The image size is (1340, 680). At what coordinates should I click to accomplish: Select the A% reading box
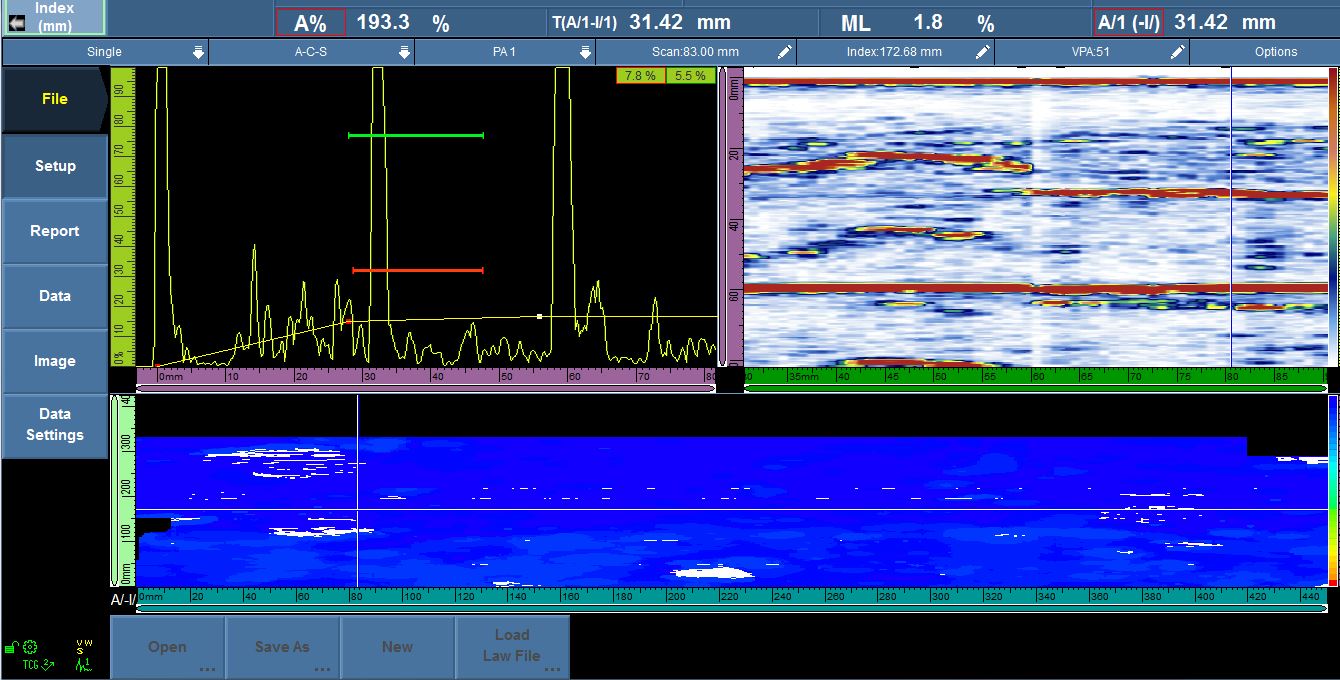tap(311, 23)
